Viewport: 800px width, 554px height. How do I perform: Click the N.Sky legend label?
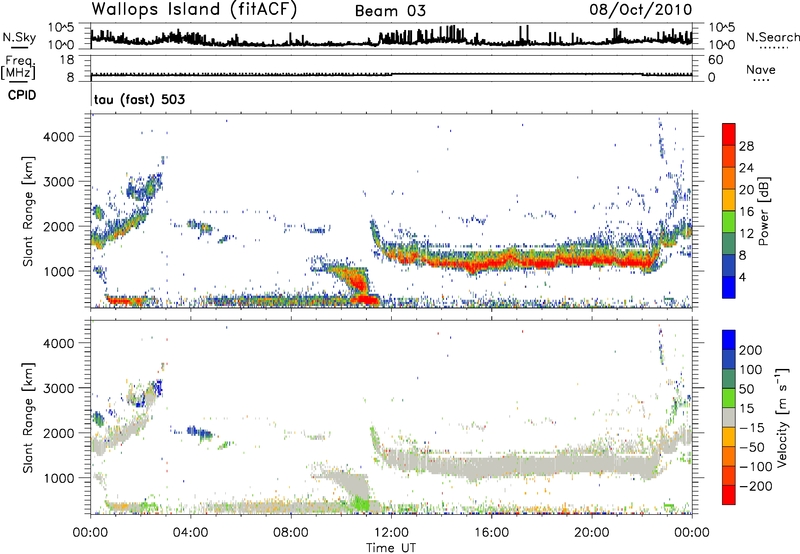point(19,37)
